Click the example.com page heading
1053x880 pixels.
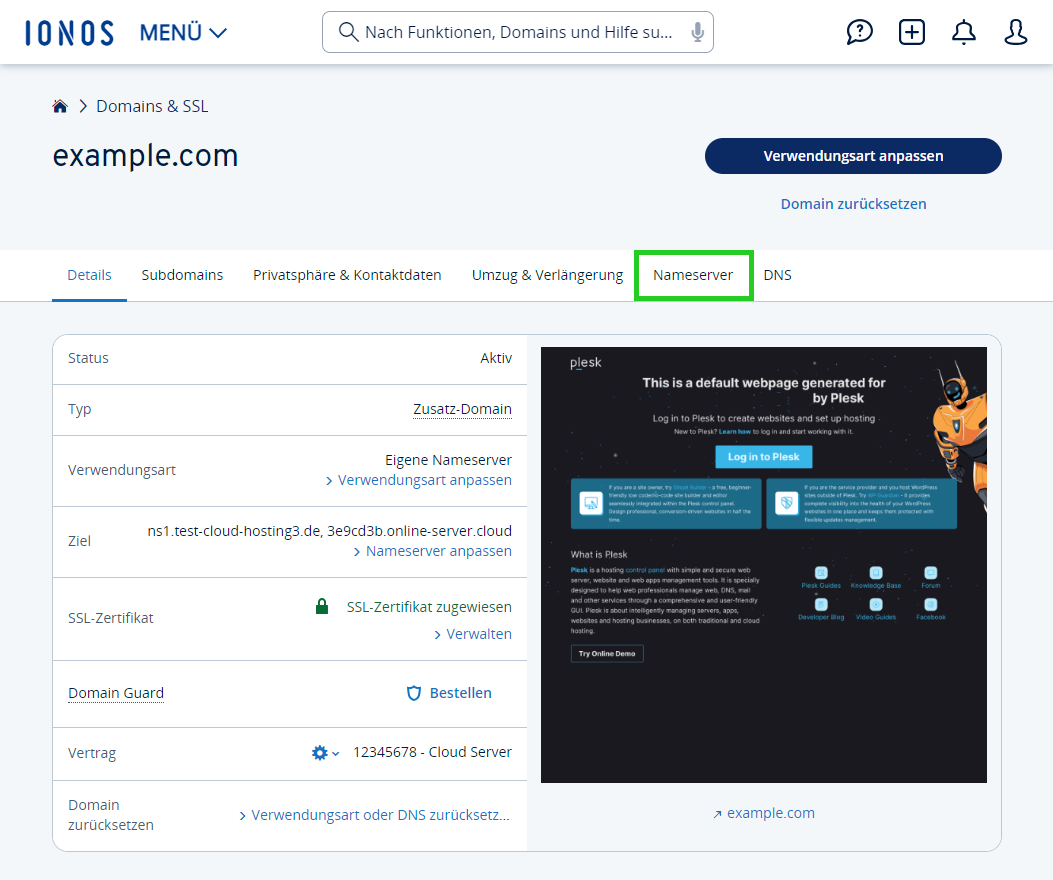point(146,156)
